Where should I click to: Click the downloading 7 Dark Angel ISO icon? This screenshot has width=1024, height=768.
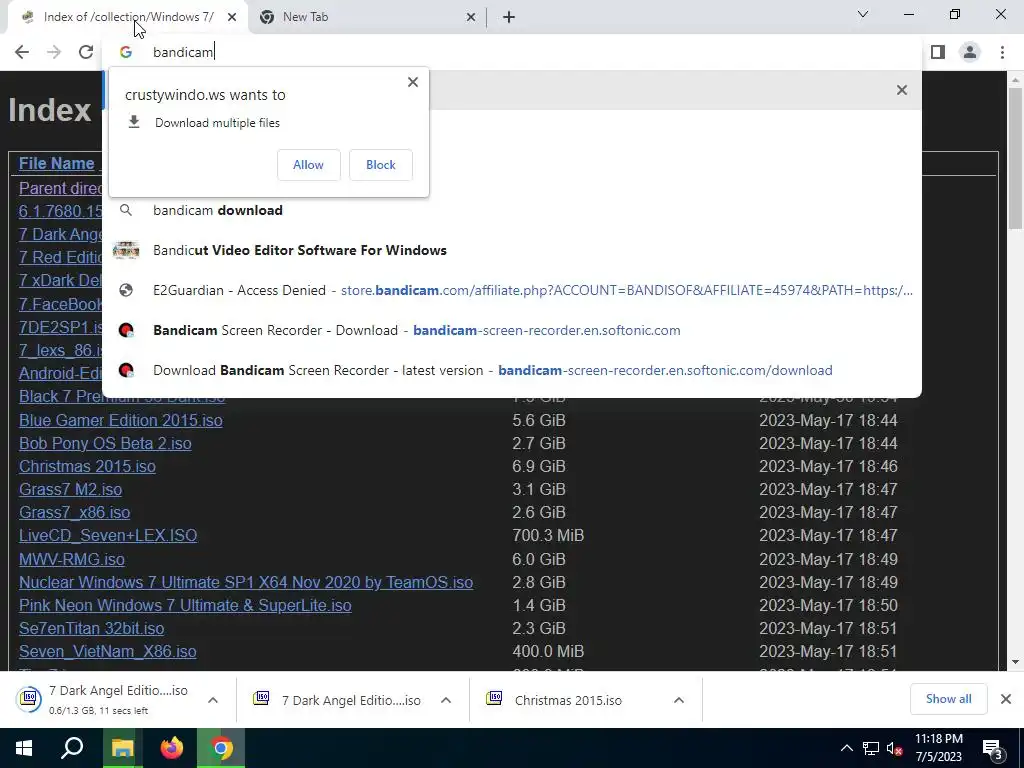click(x=29, y=699)
